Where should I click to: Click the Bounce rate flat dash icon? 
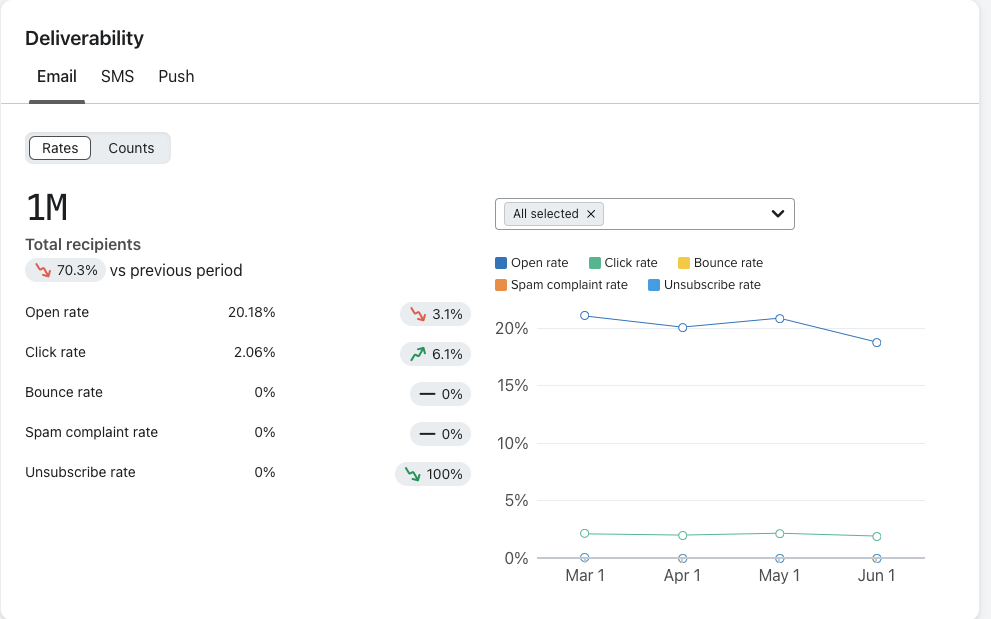[x=427, y=394]
